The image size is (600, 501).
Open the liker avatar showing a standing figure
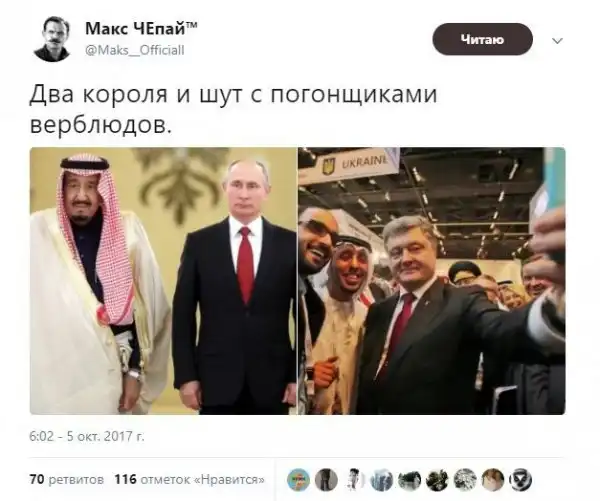326,480
